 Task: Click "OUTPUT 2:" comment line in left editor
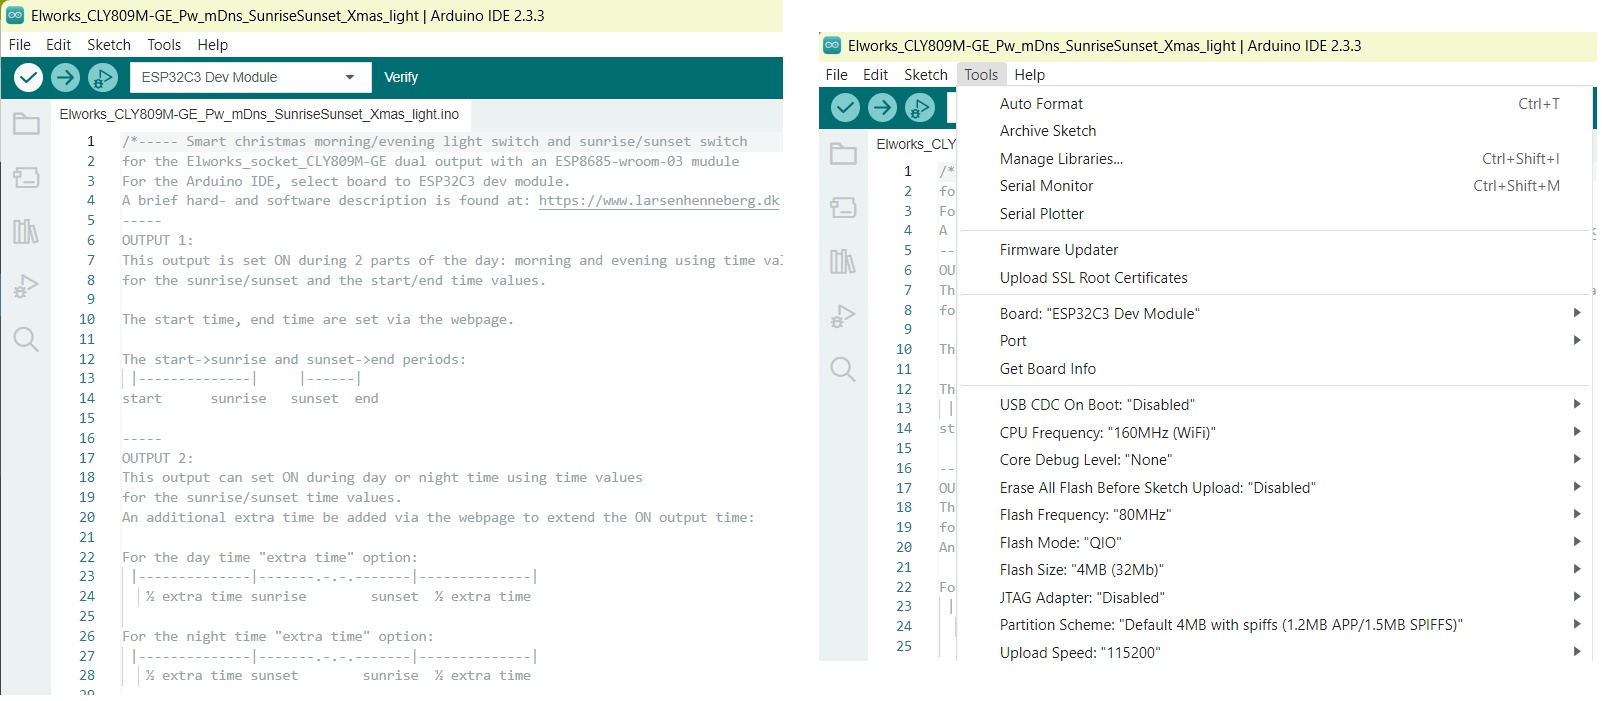click(x=158, y=458)
